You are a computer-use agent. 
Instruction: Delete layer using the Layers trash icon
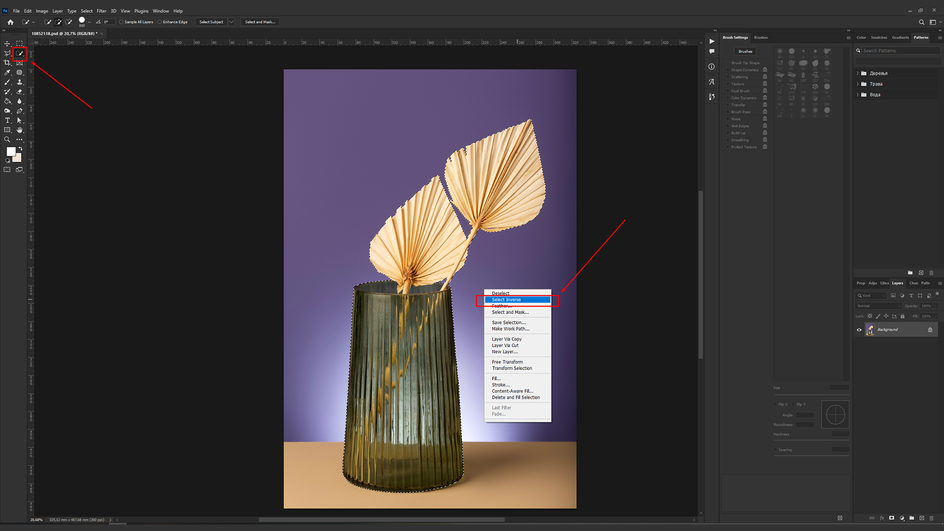(931, 518)
